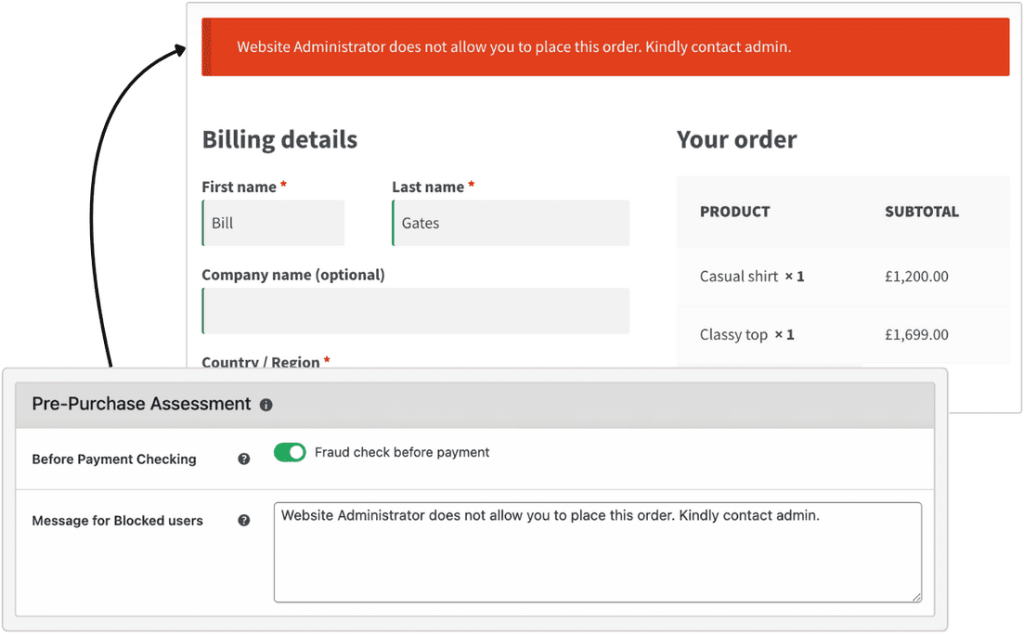Click the Company name optional field
The height and width of the screenshot is (634, 1024).
(x=415, y=311)
